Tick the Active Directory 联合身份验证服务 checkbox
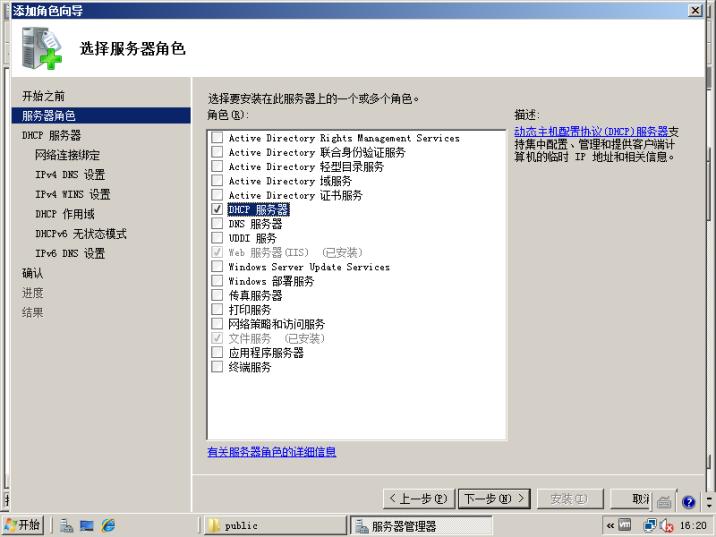Screen dimensions: 716x537 click(217, 152)
